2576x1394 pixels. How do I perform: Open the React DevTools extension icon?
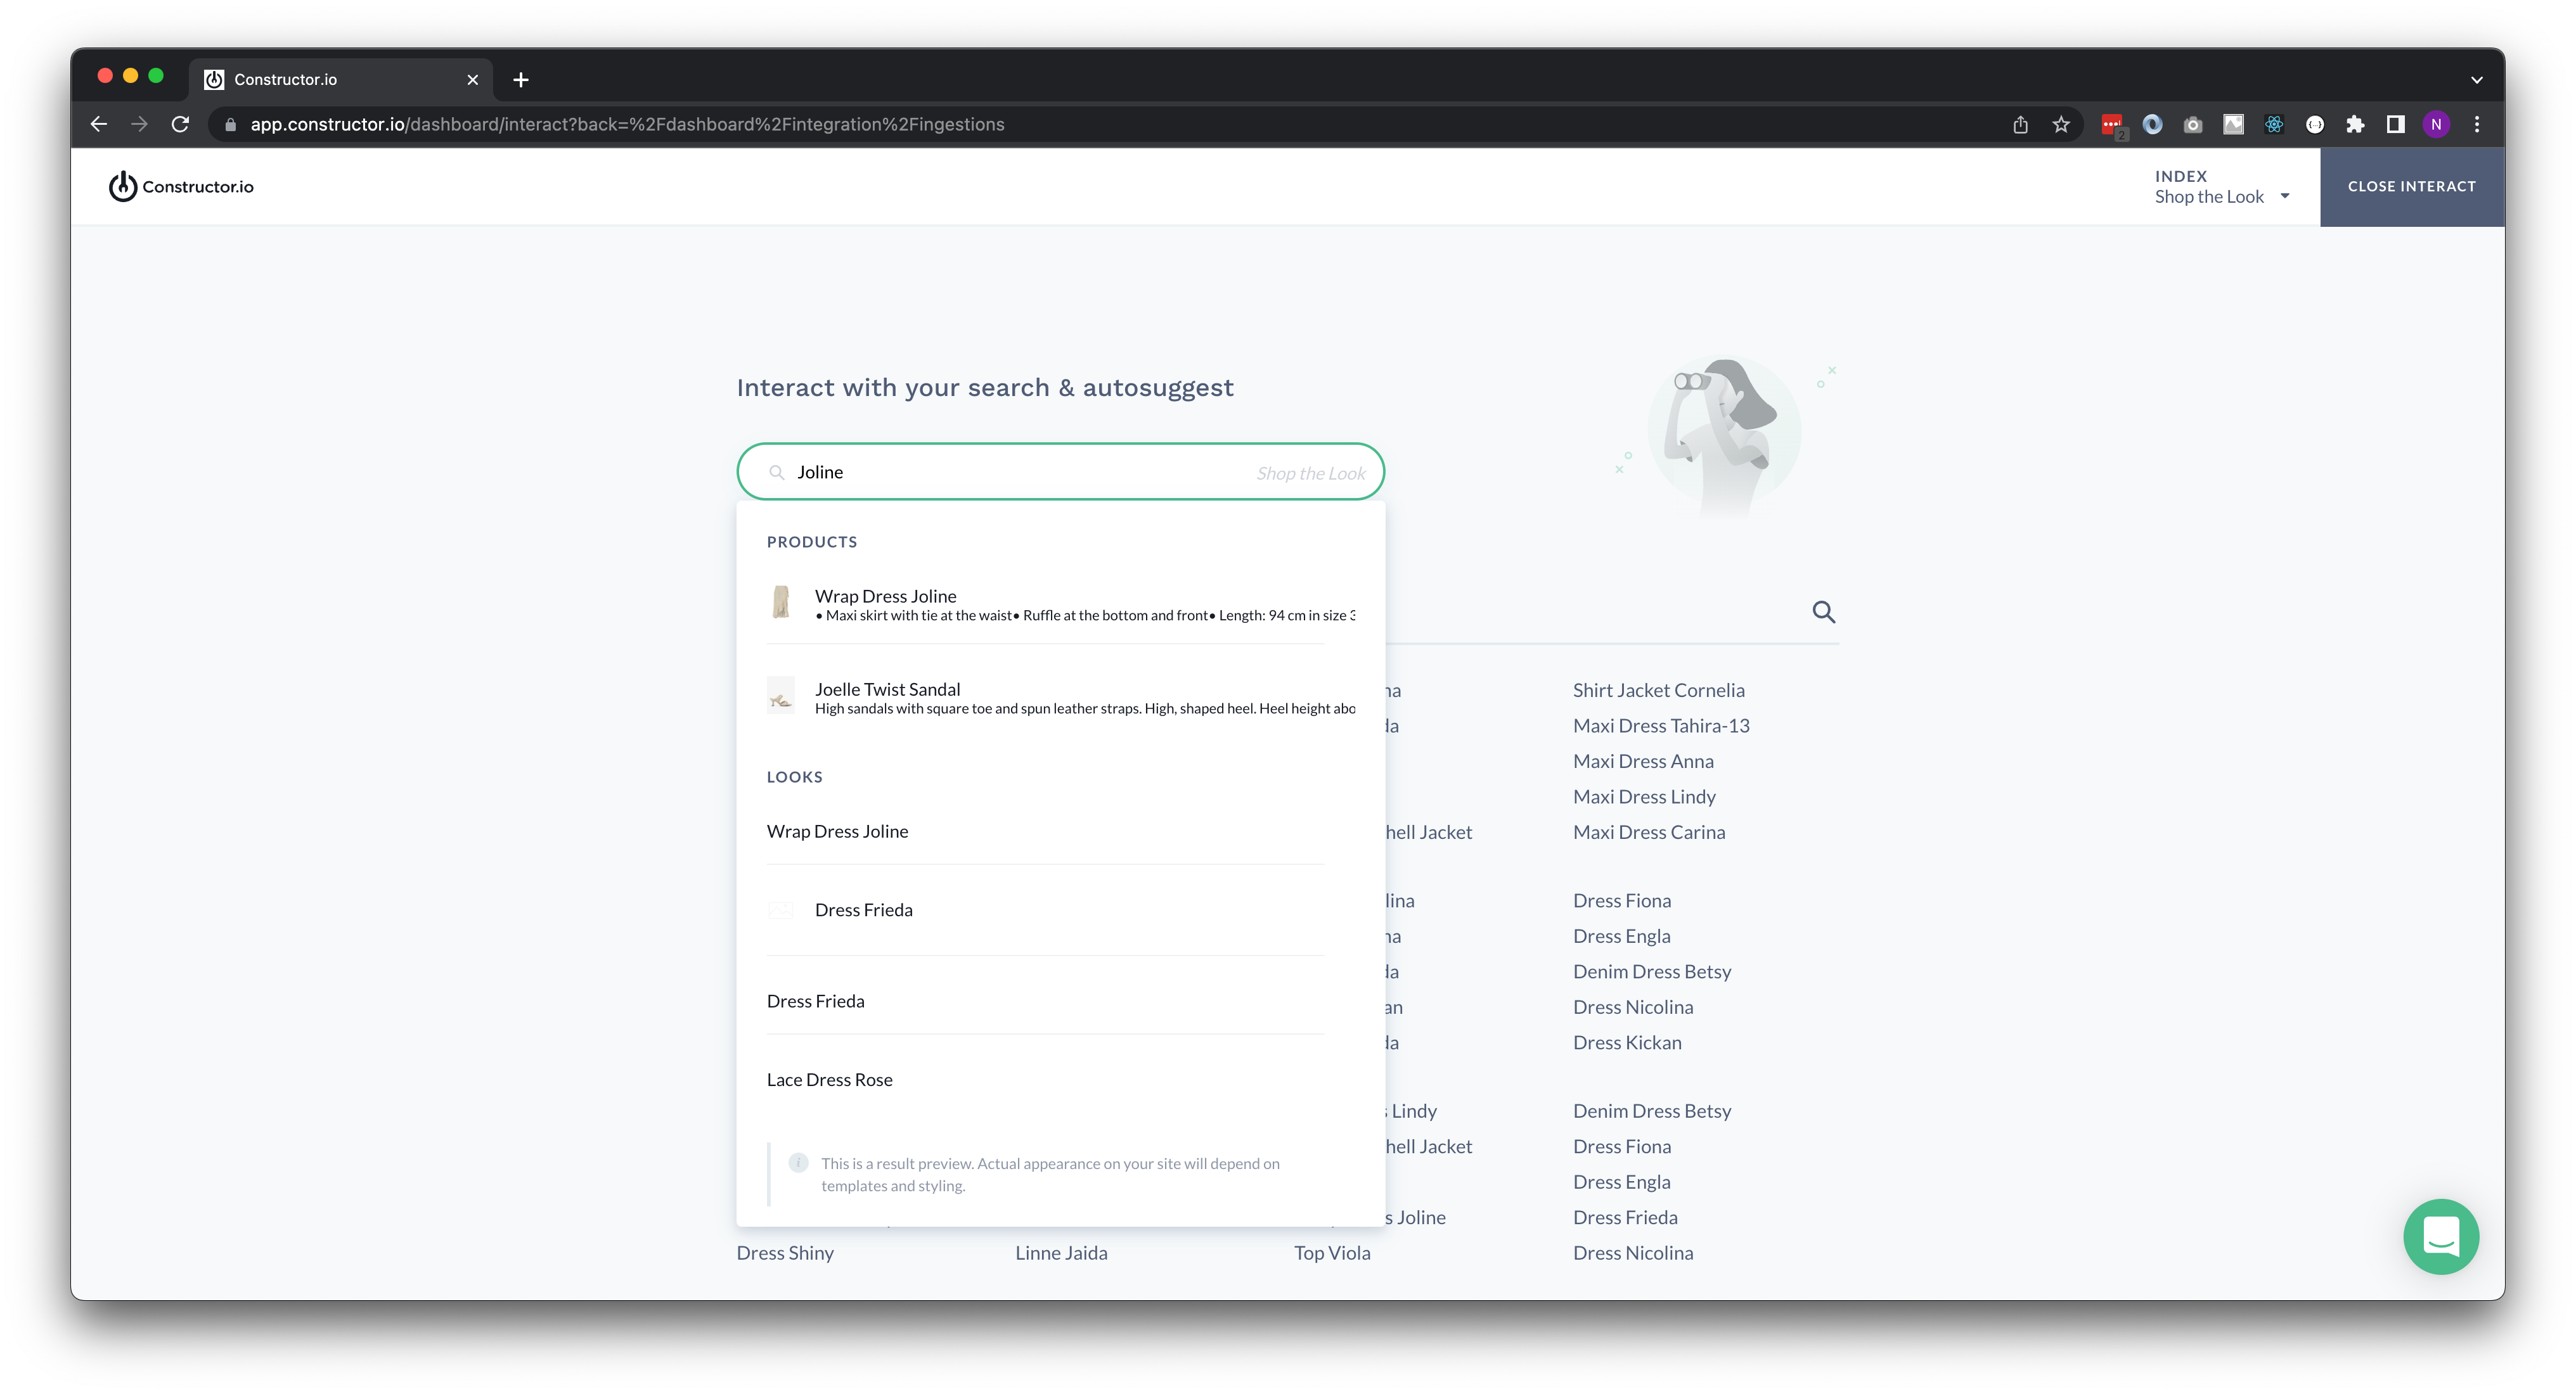tap(2274, 125)
